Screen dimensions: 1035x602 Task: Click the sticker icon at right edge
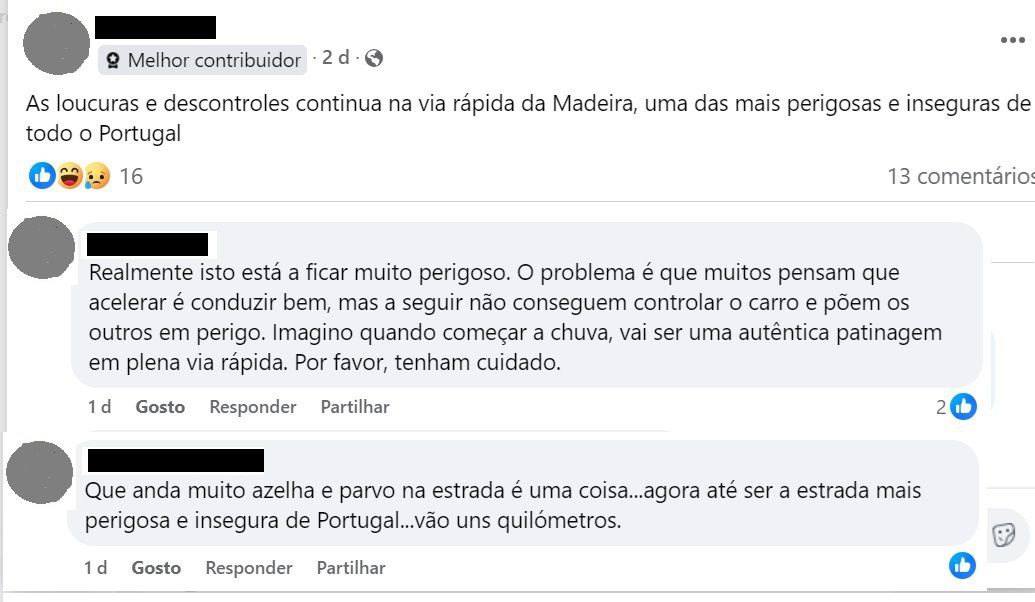pyautogui.click(x=1003, y=534)
